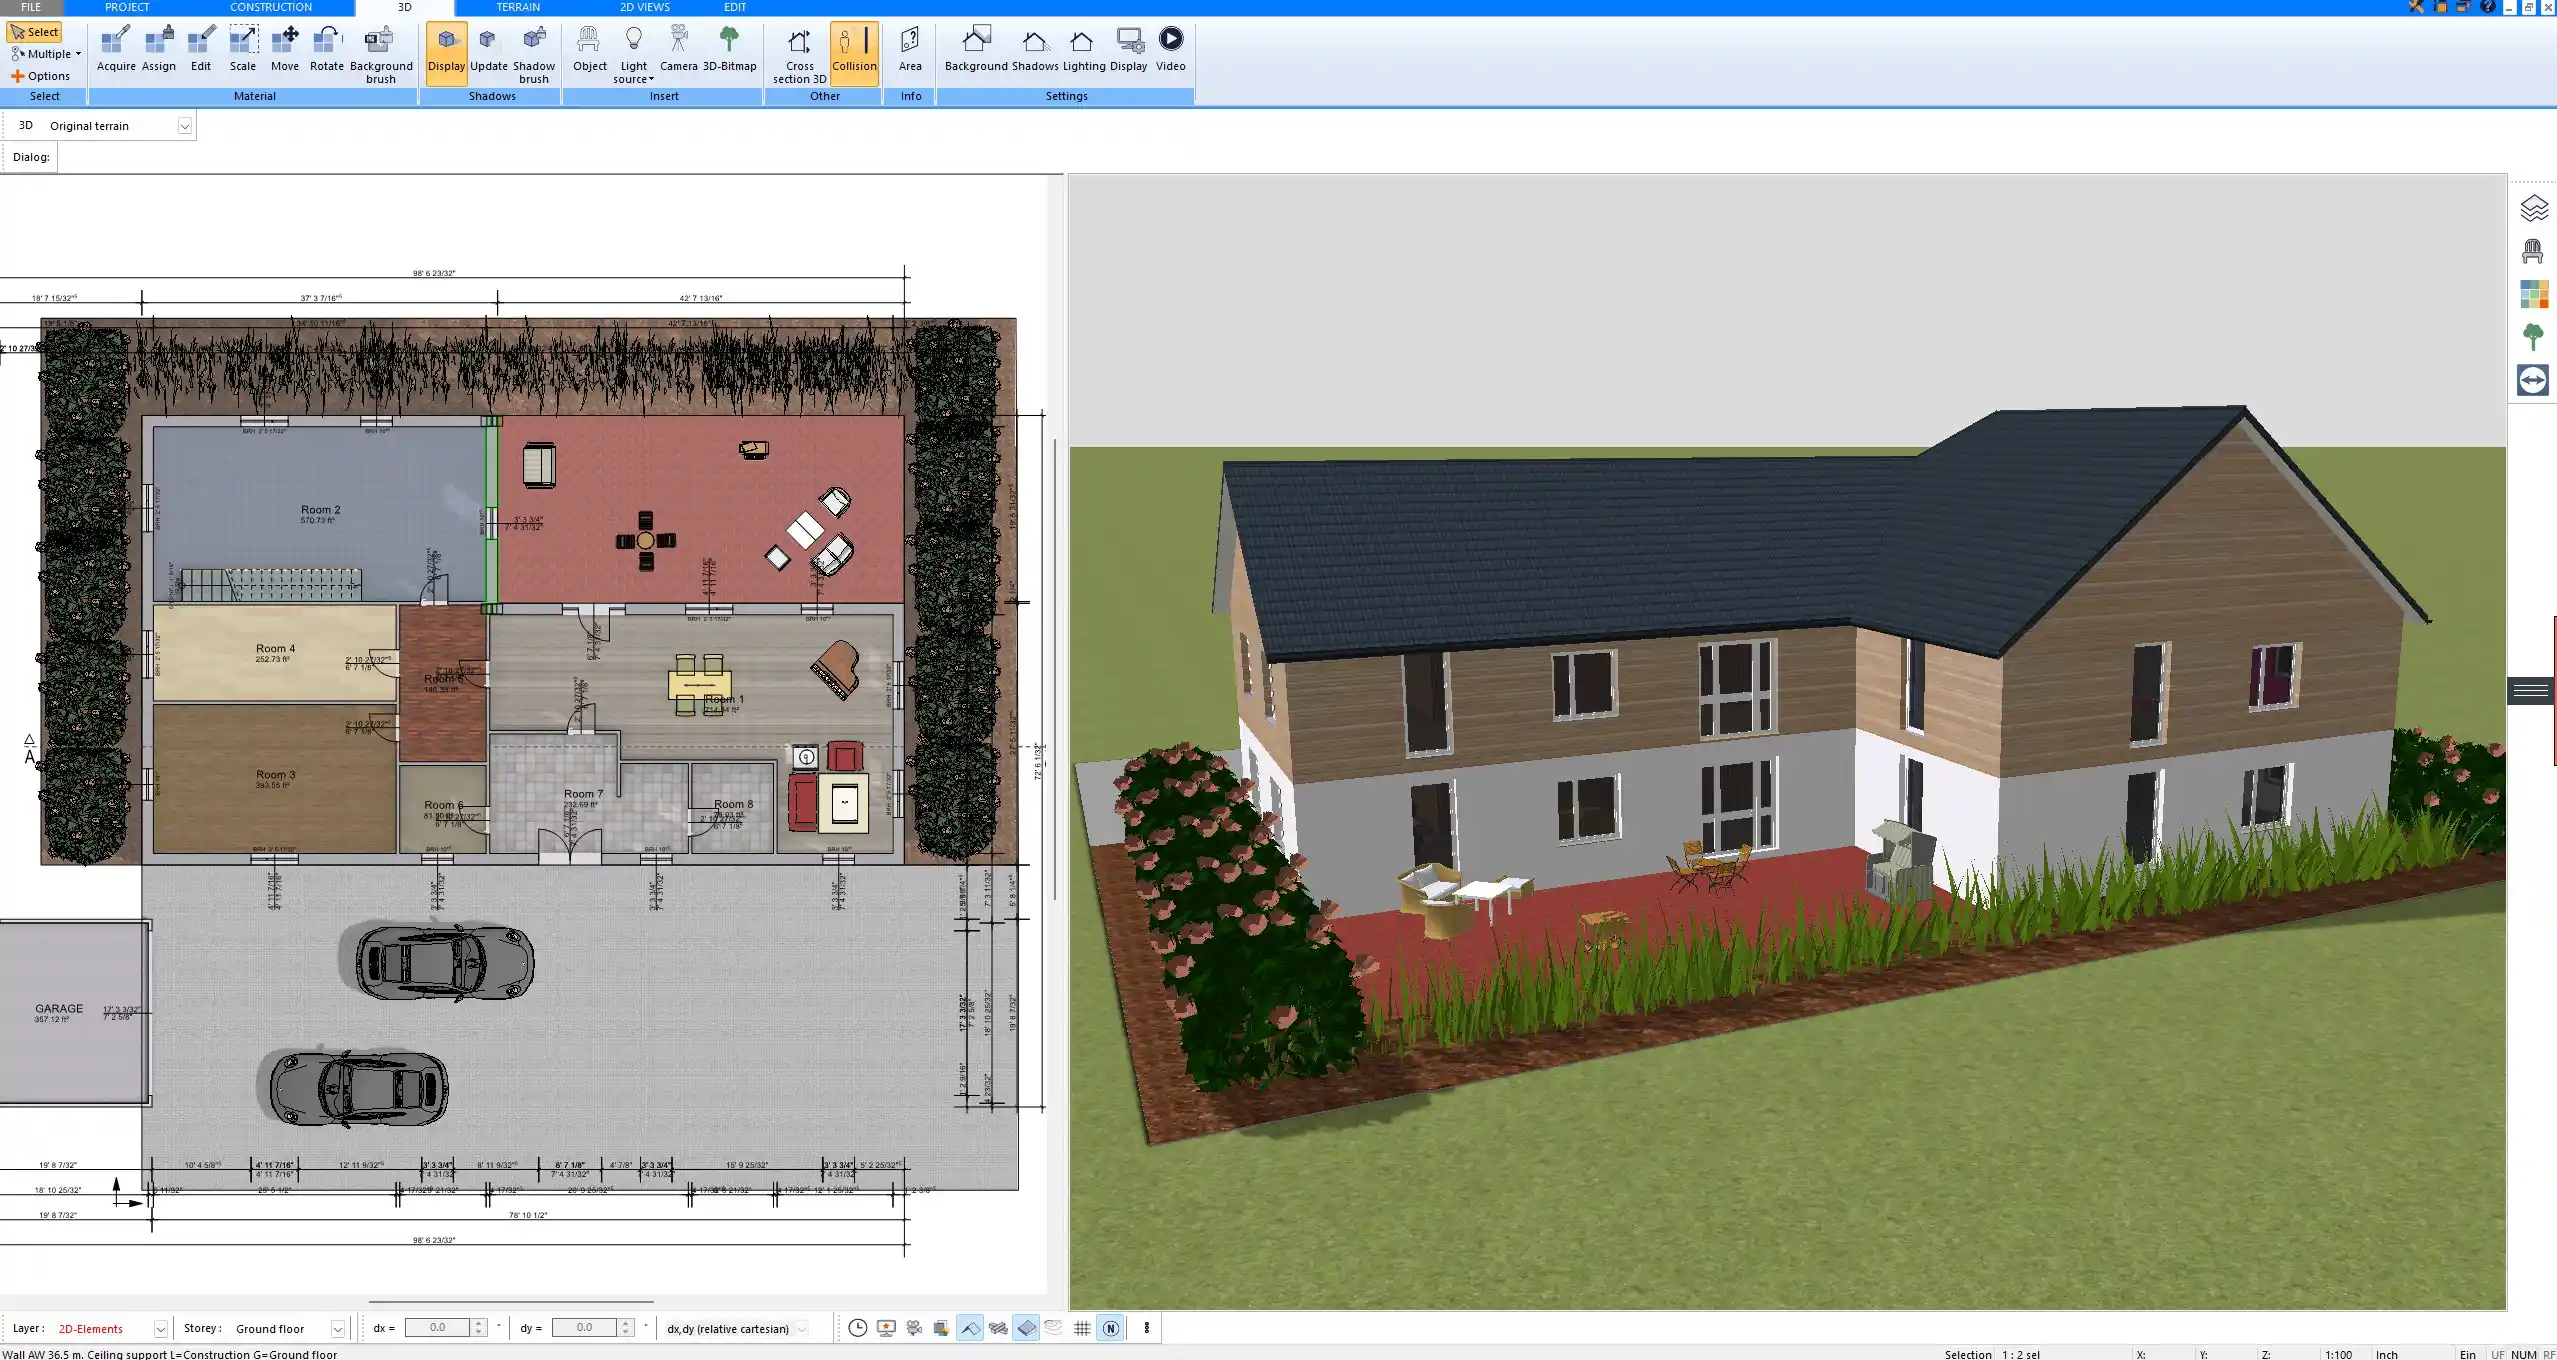Switch to the CONSTRUCTION tab

[271, 7]
